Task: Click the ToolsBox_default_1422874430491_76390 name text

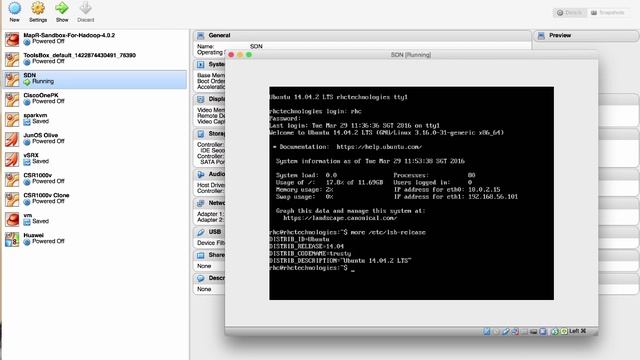Action: 80,55
